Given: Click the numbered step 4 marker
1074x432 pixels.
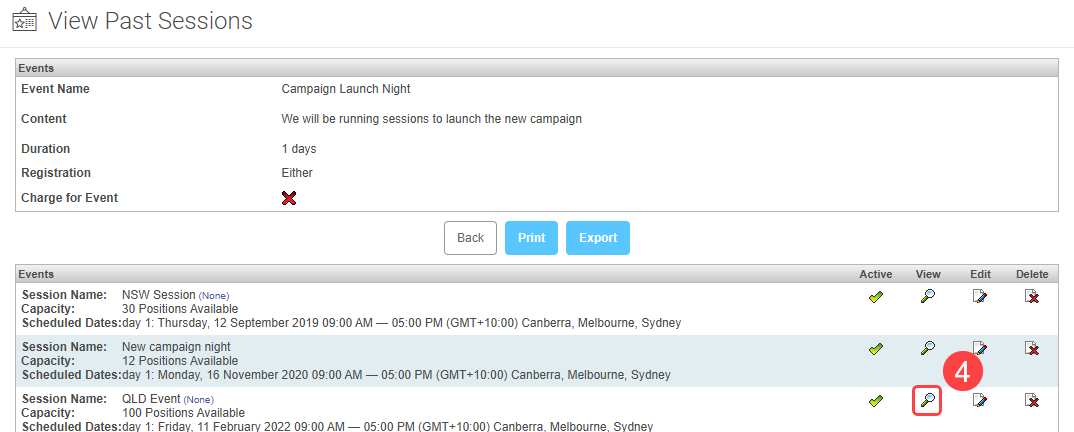Looking at the screenshot, I should click(x=962, y=371).
